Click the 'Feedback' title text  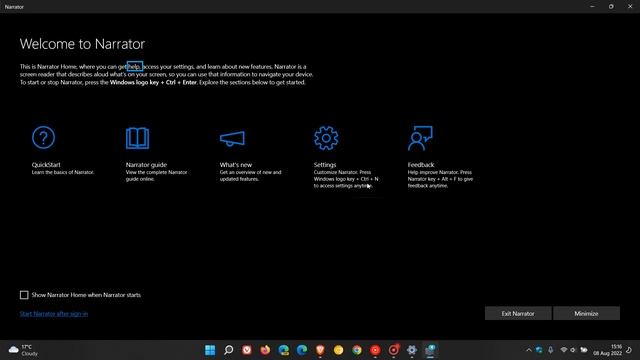pyautogui.click(x=421, y=164)
